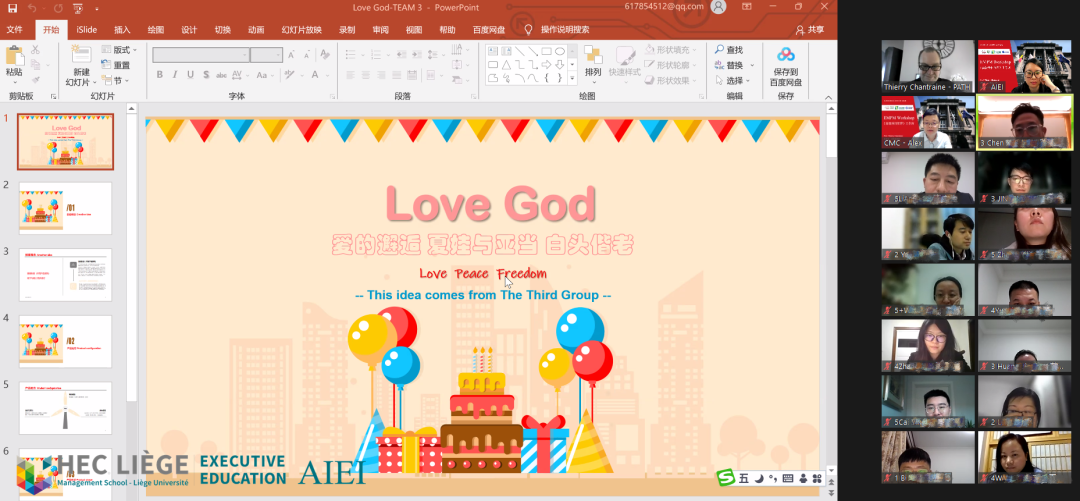This screenshot has height=501, width=1080.
Task: Switch to the Insert (插入) tab
Action: [122, 30]
